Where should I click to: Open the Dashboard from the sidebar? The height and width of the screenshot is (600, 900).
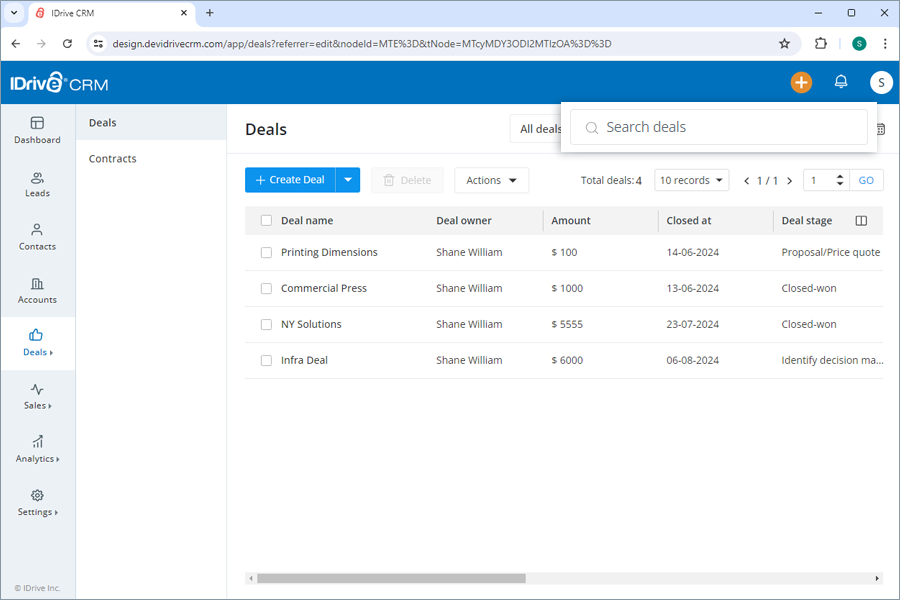(x=37, y=130)
